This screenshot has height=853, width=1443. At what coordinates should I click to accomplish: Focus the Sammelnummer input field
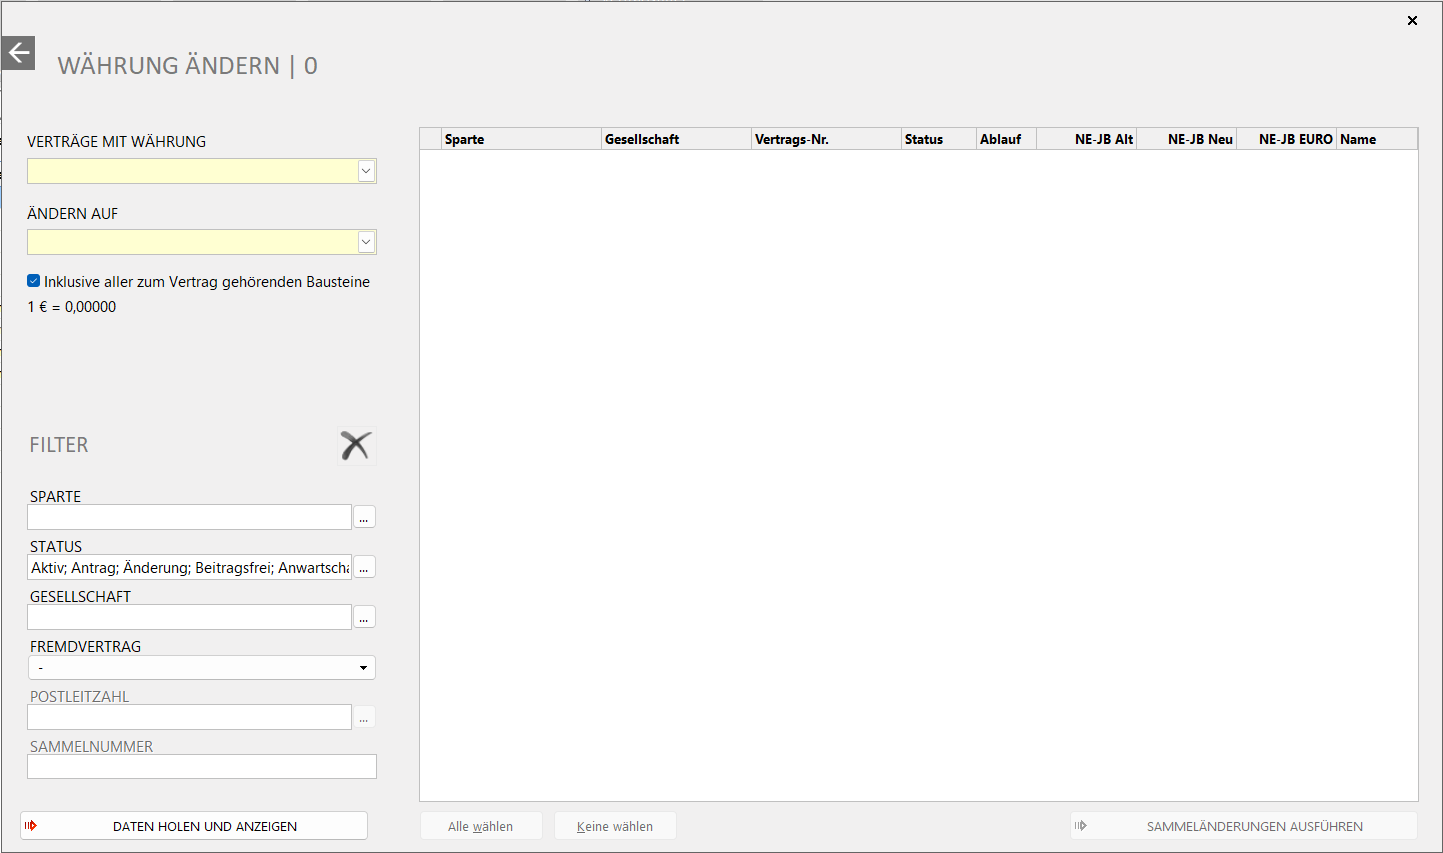(202, 767)
